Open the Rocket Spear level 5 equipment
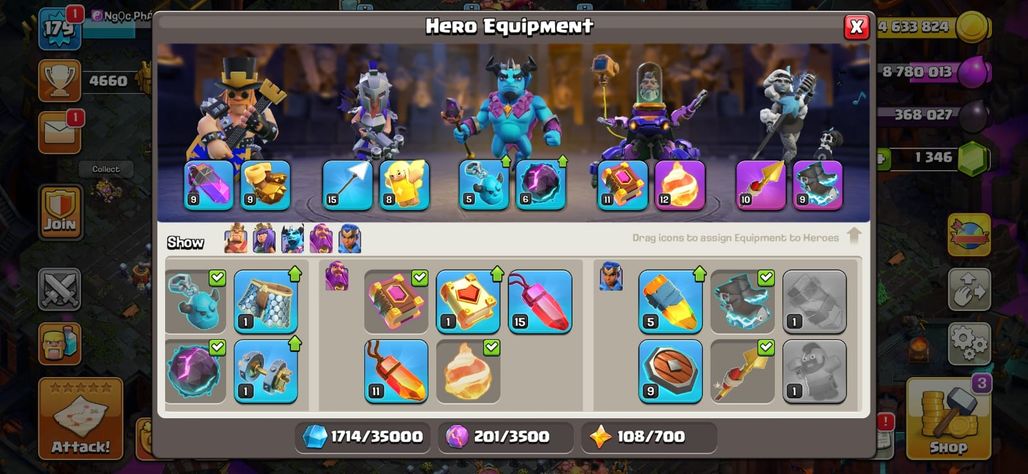The image size is (1028, 474). [x=671, y=301]
